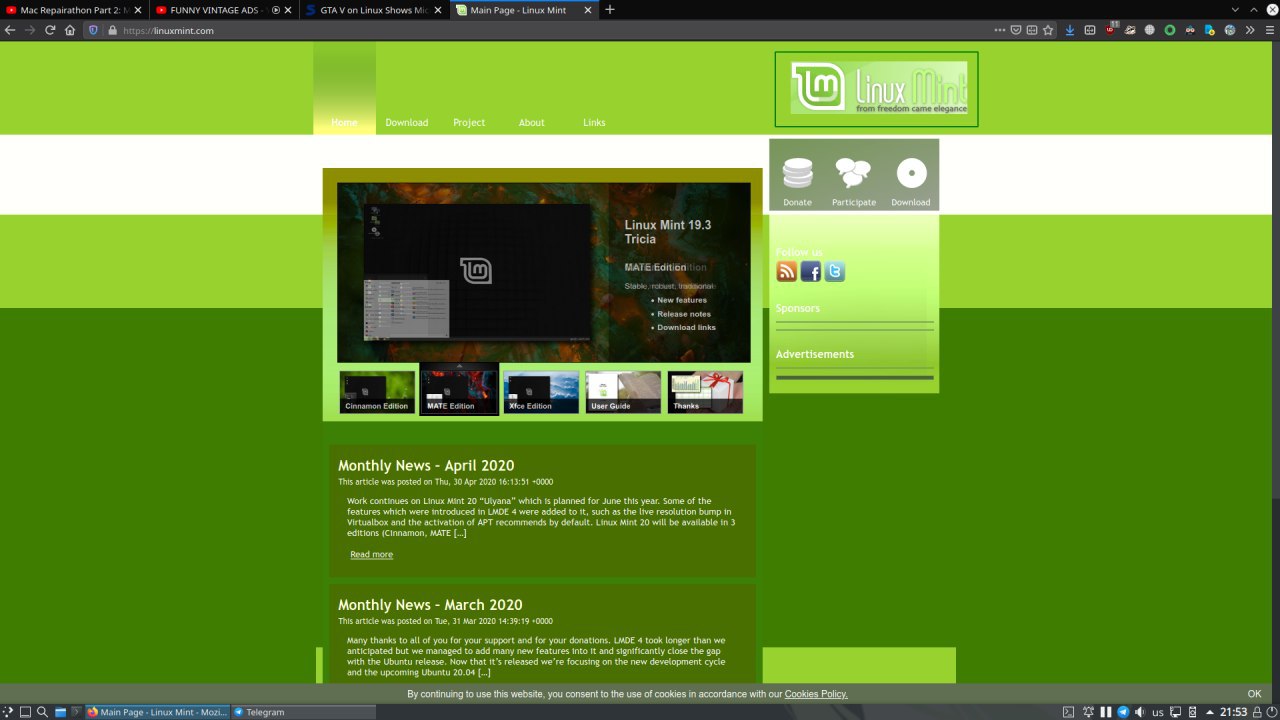1280x720 pixels.
Task: Open the Downloads panel arrow
Action: coord(1070,30)
